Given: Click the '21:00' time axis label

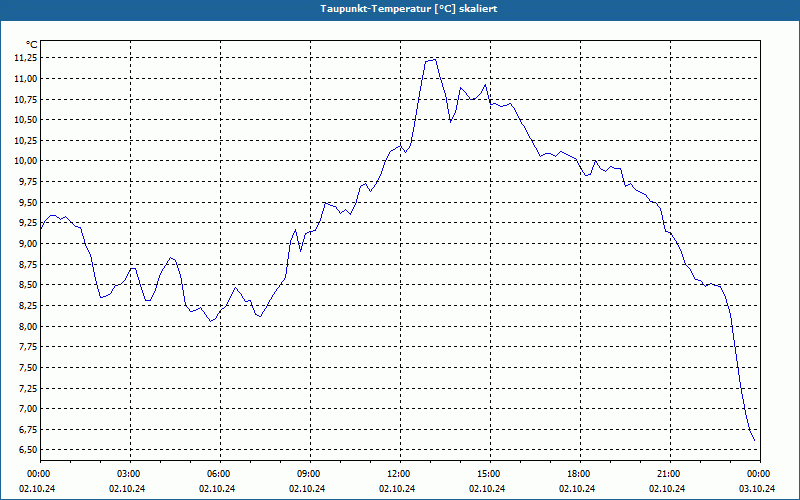Looking at the screenshot, I should point(669,474).
